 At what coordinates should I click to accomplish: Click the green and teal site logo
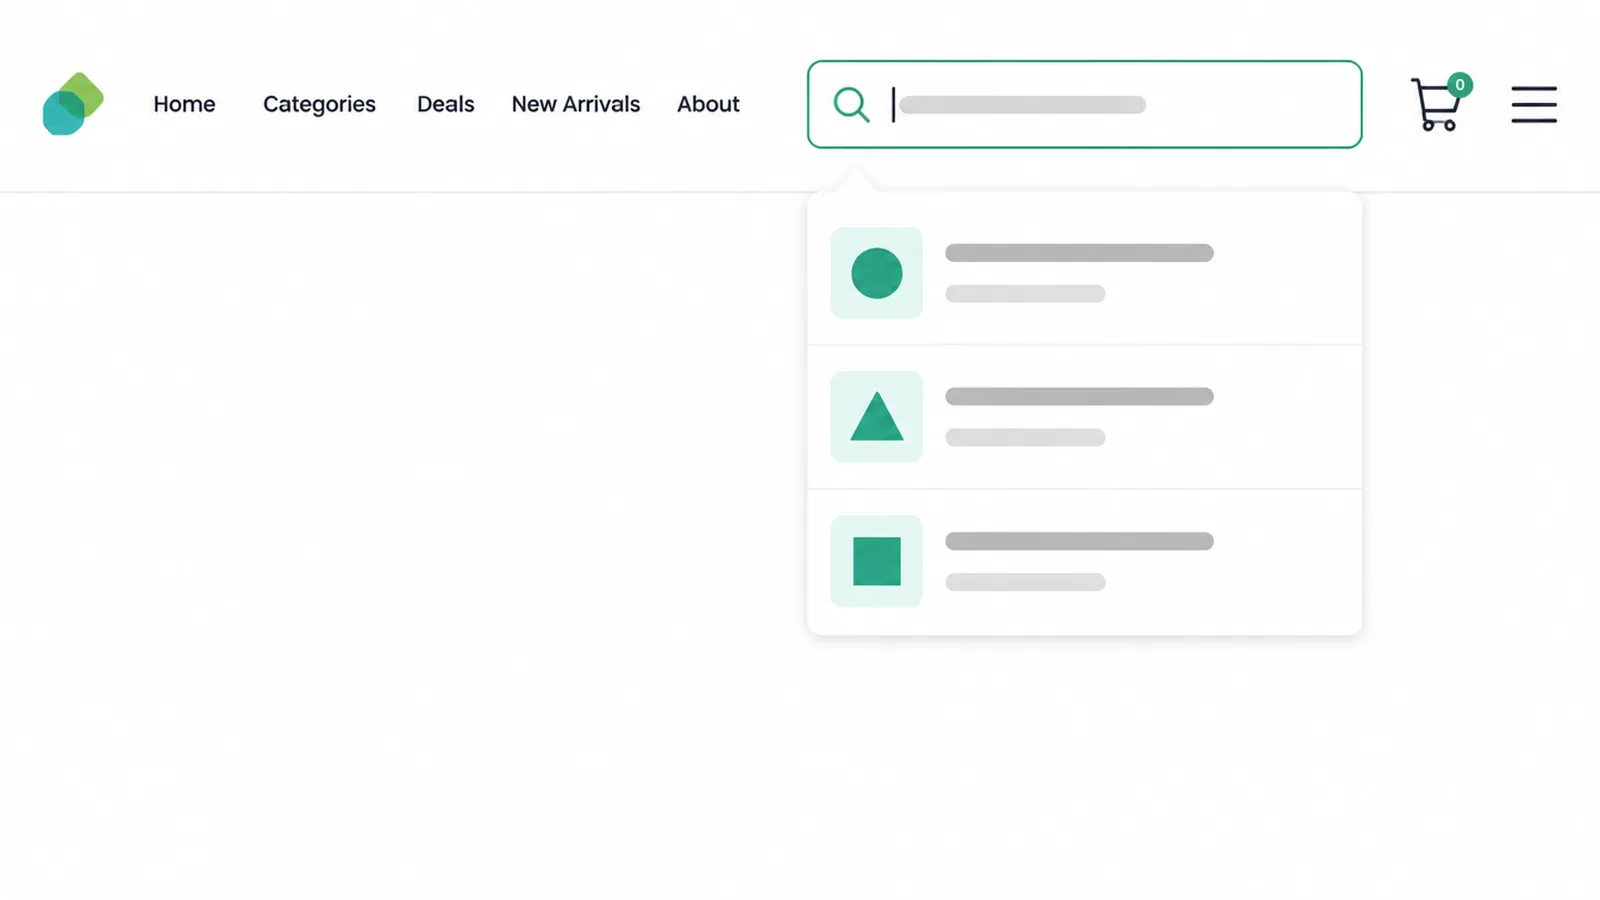(x=73, y=104)
